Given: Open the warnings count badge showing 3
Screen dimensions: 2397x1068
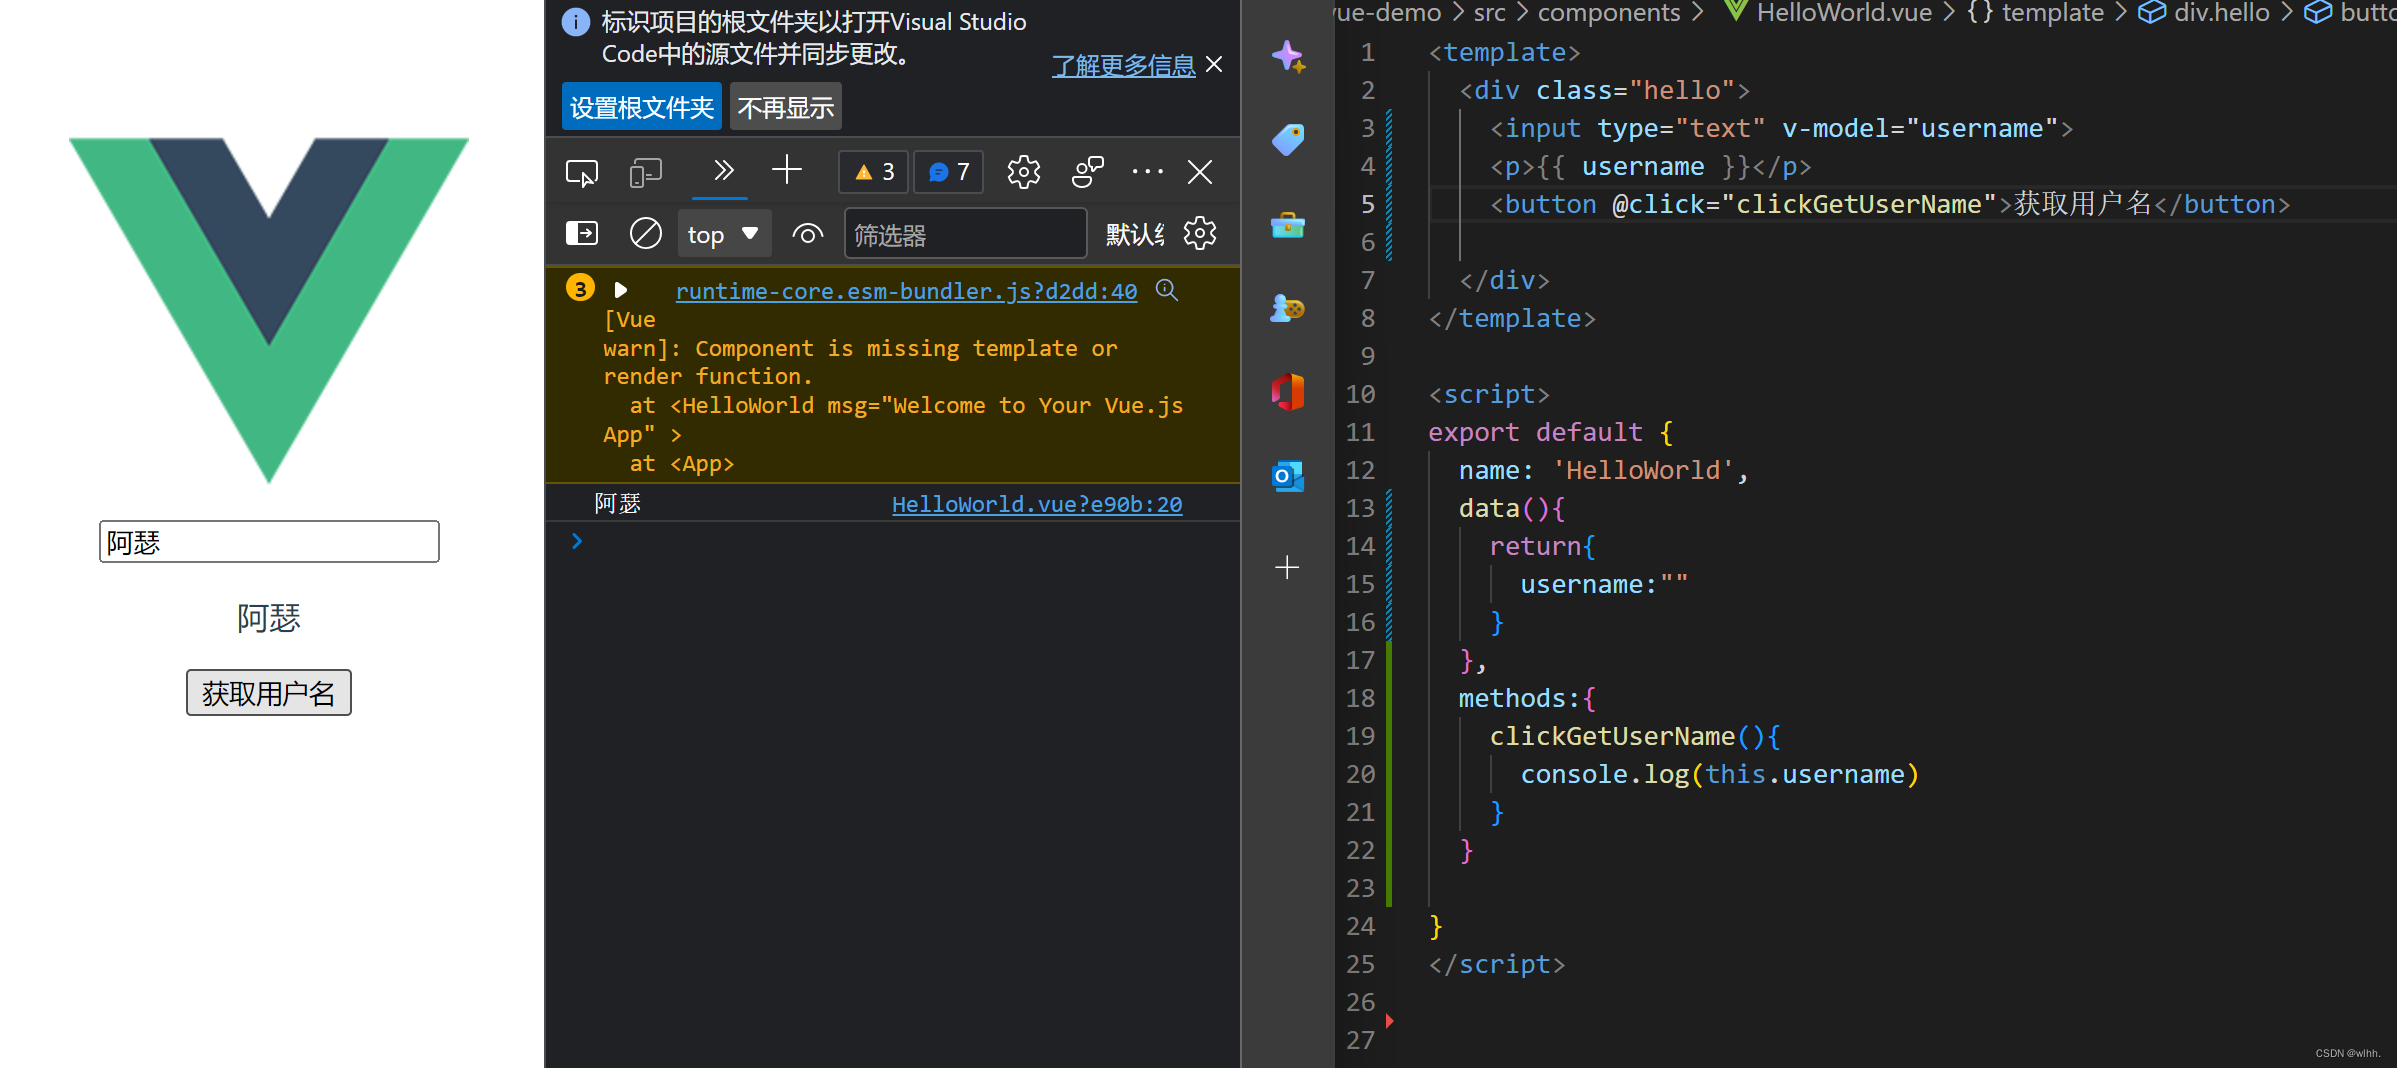Looking at the screenshot, I should pyautogui.click(x=874, y=172).
